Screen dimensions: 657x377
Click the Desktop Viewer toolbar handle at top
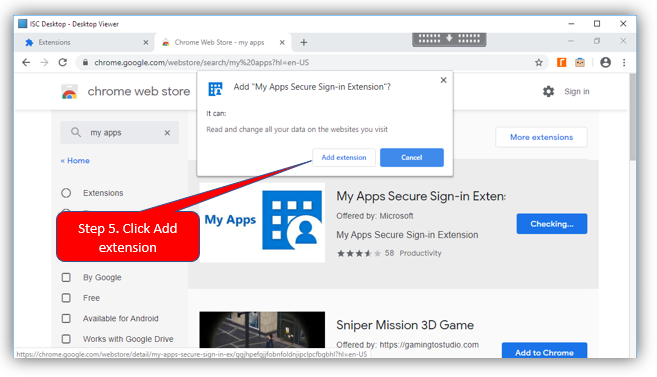click(x=449, y=39)
